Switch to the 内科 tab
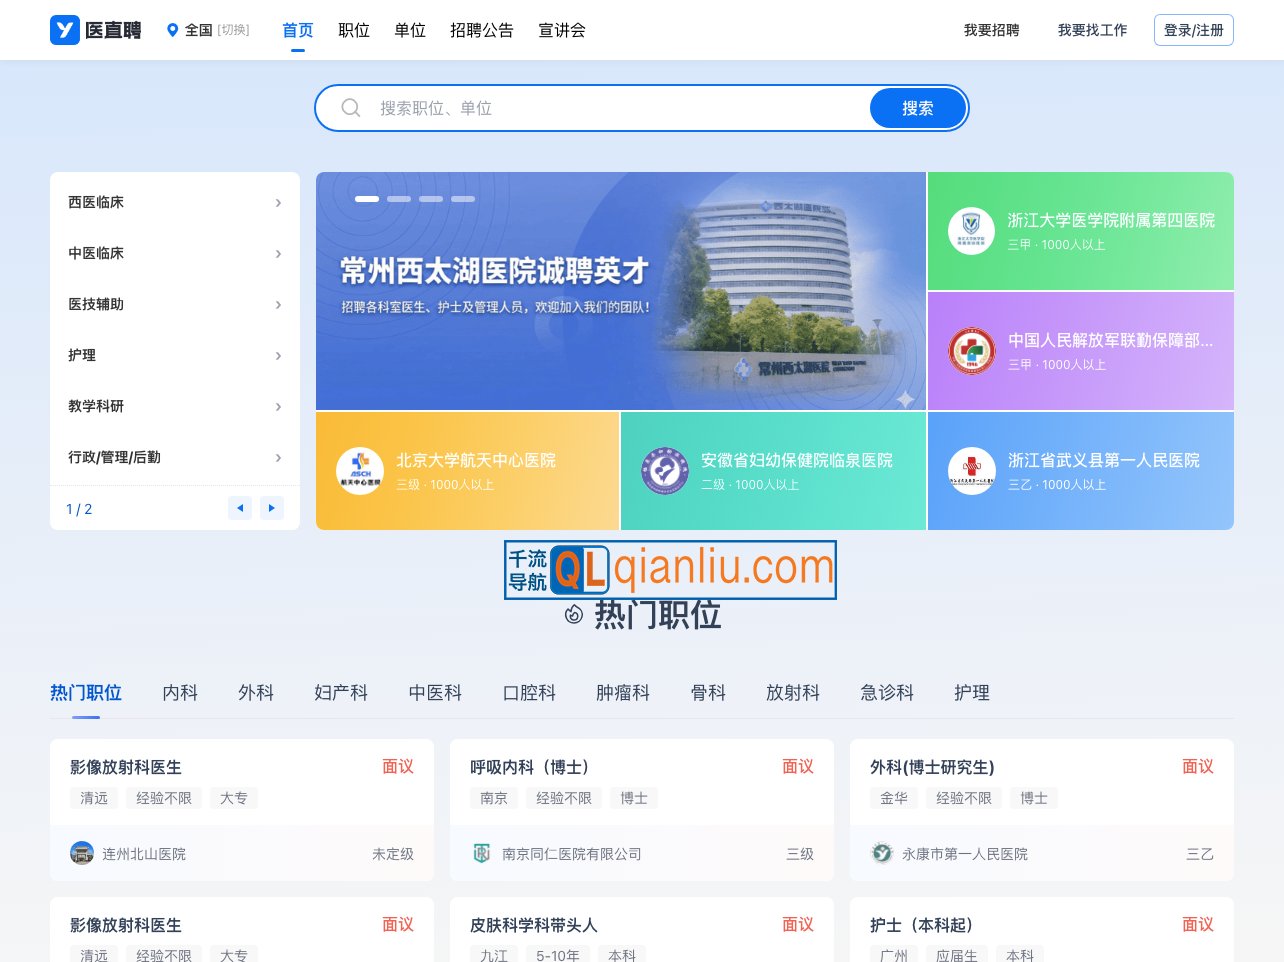 coord(180,692)
